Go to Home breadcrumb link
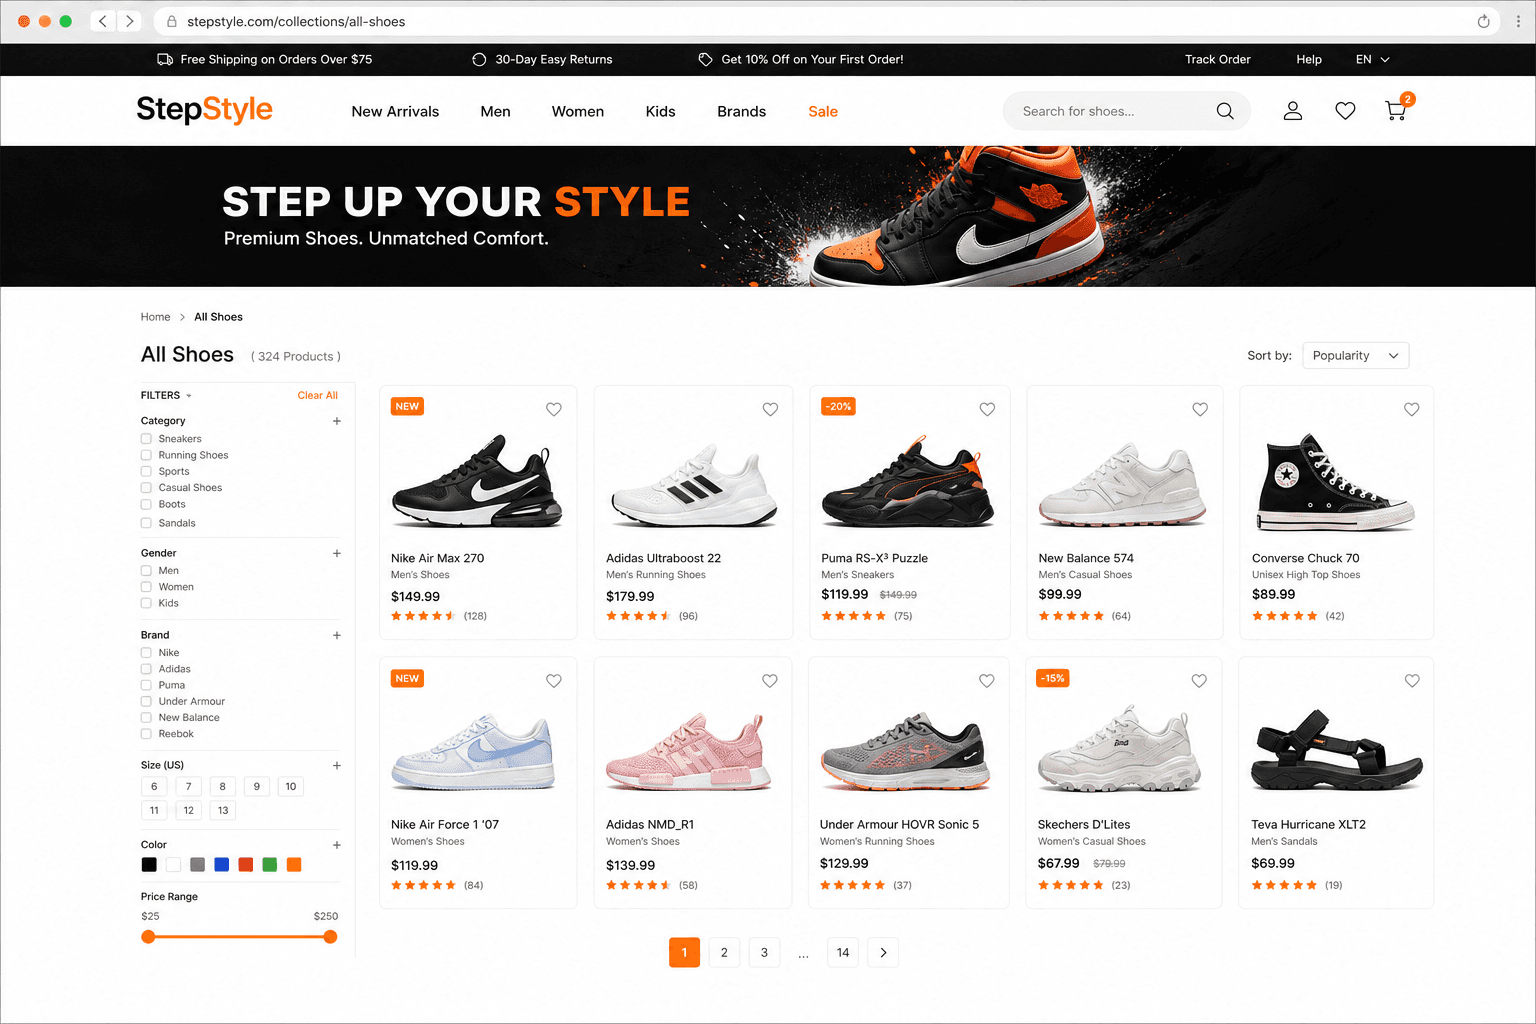1536x1024 pixels. point(155,317)
